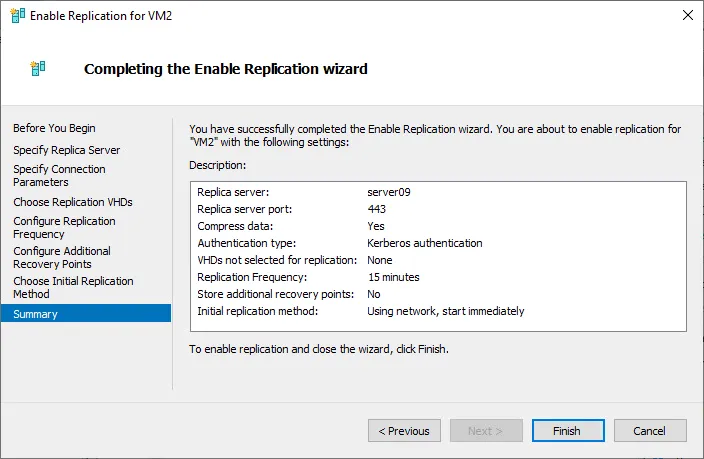Click the disabled Next button
This screenshot has width=704, height=459.
(486, 431)
